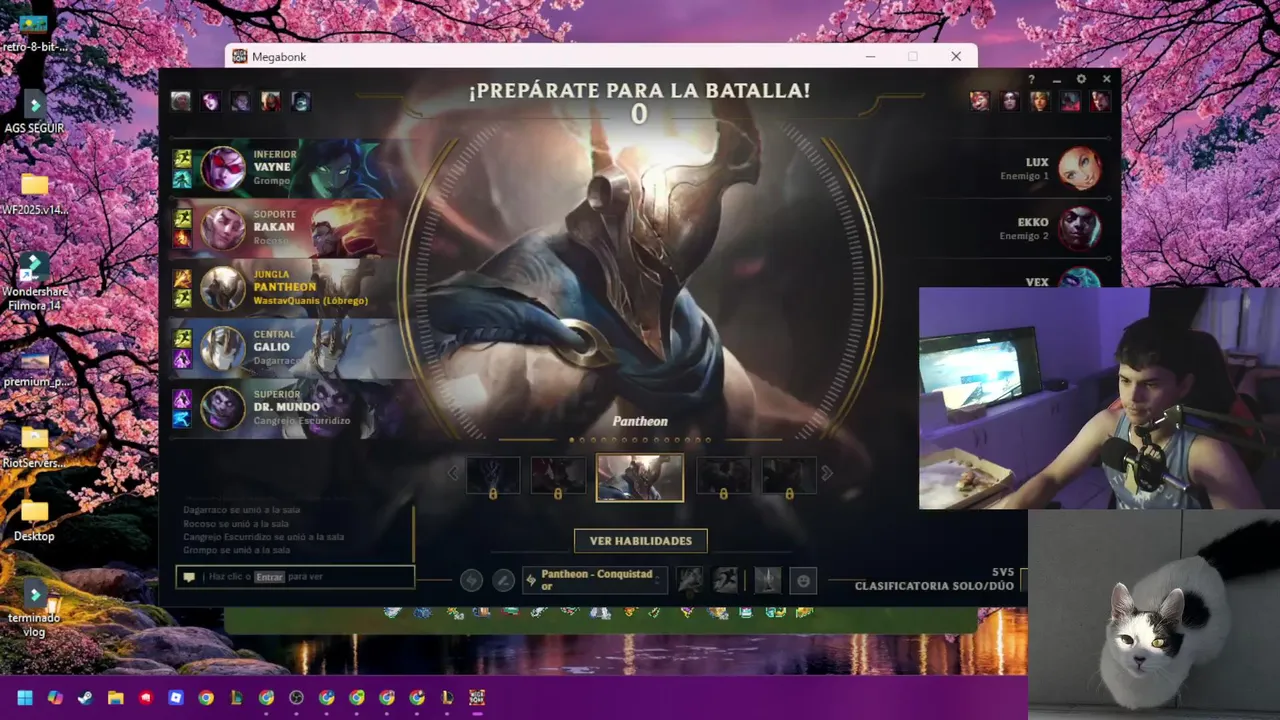
Task: Open the Megabonk taskbar icon
Action: (x=477, y=697)
